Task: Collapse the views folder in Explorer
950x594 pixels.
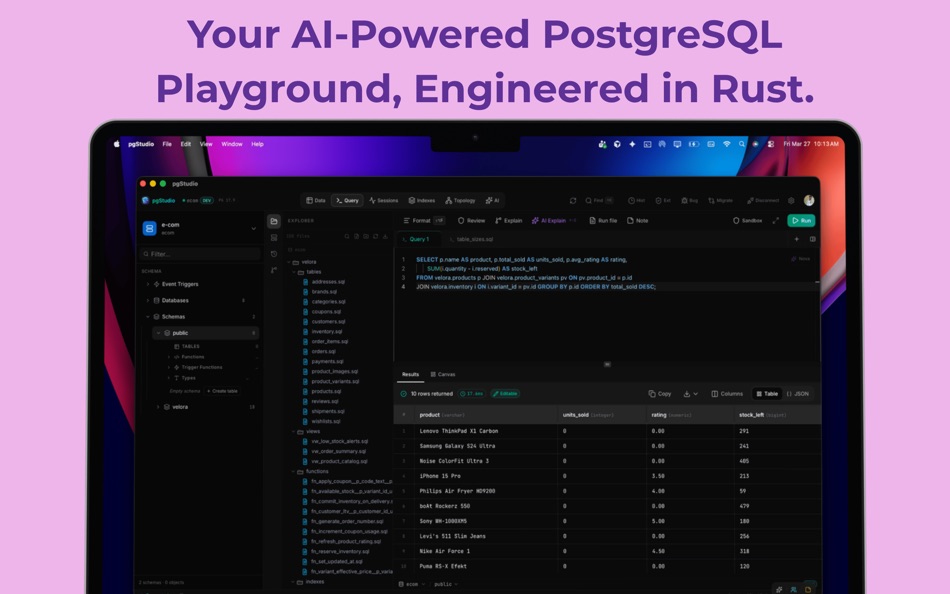Action: pyautogui.click(x=293, y=432)
